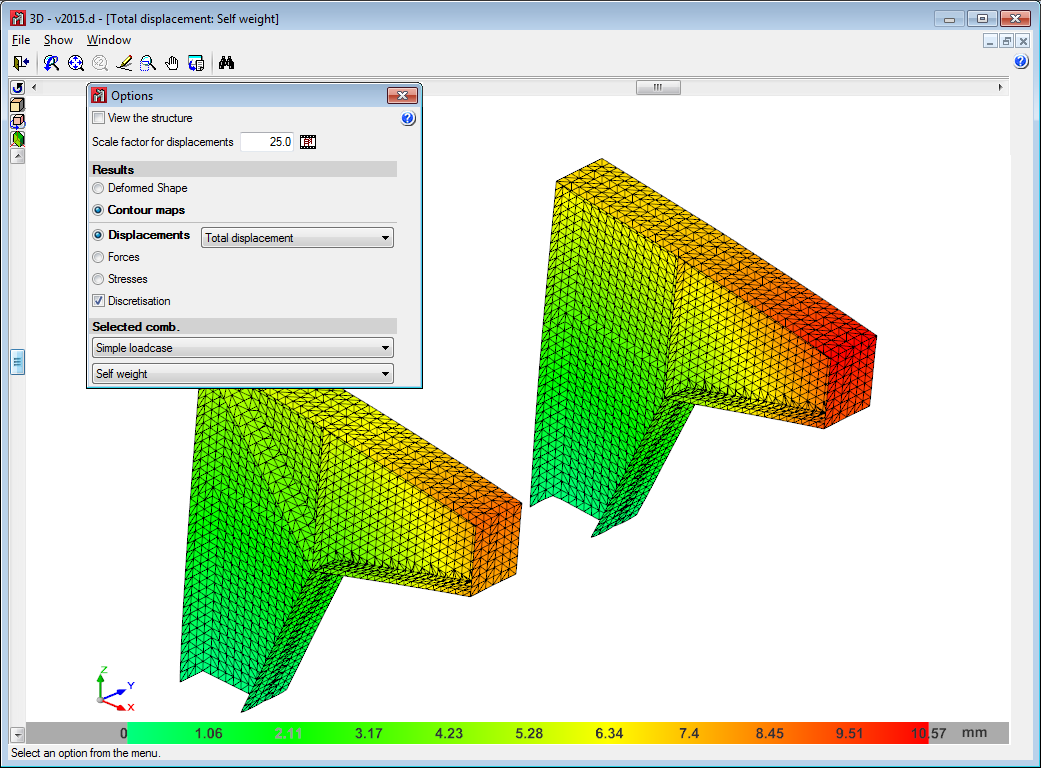Click the scale factor input field
This screenshot has width=1041, height=768.
[x=267, y=142]
